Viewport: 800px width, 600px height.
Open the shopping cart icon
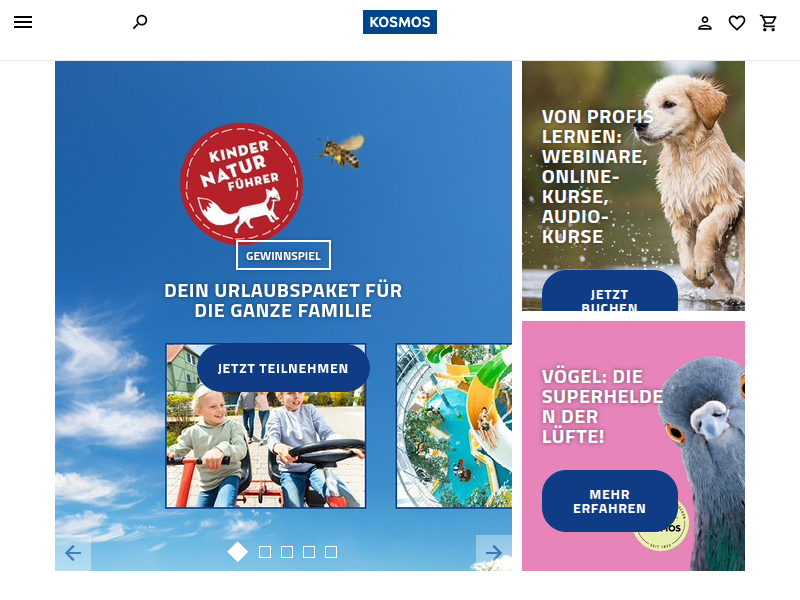768,23
